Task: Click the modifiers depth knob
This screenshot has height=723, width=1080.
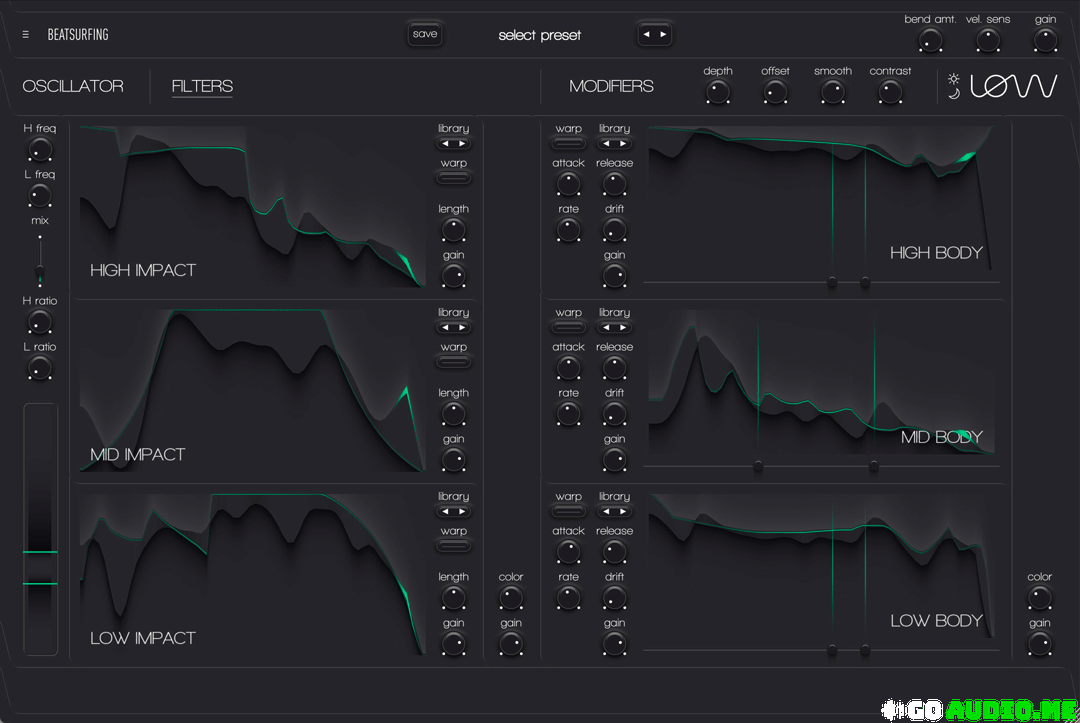Action: 717,93
